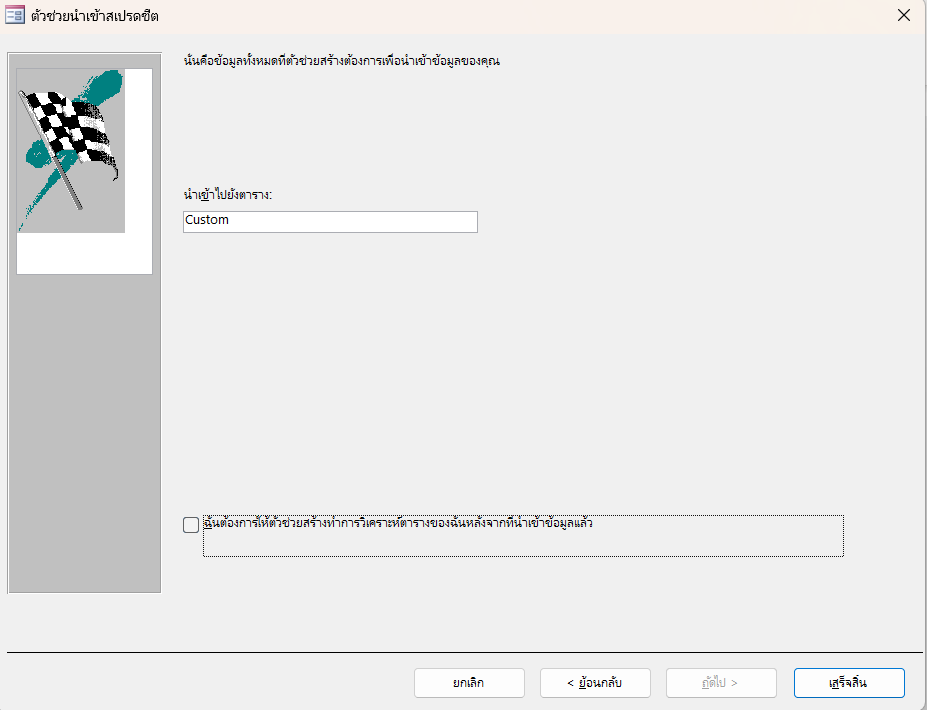Click the wizard instruction text at top
Viewport: 927px width, 710px height.
pos(341,61)
